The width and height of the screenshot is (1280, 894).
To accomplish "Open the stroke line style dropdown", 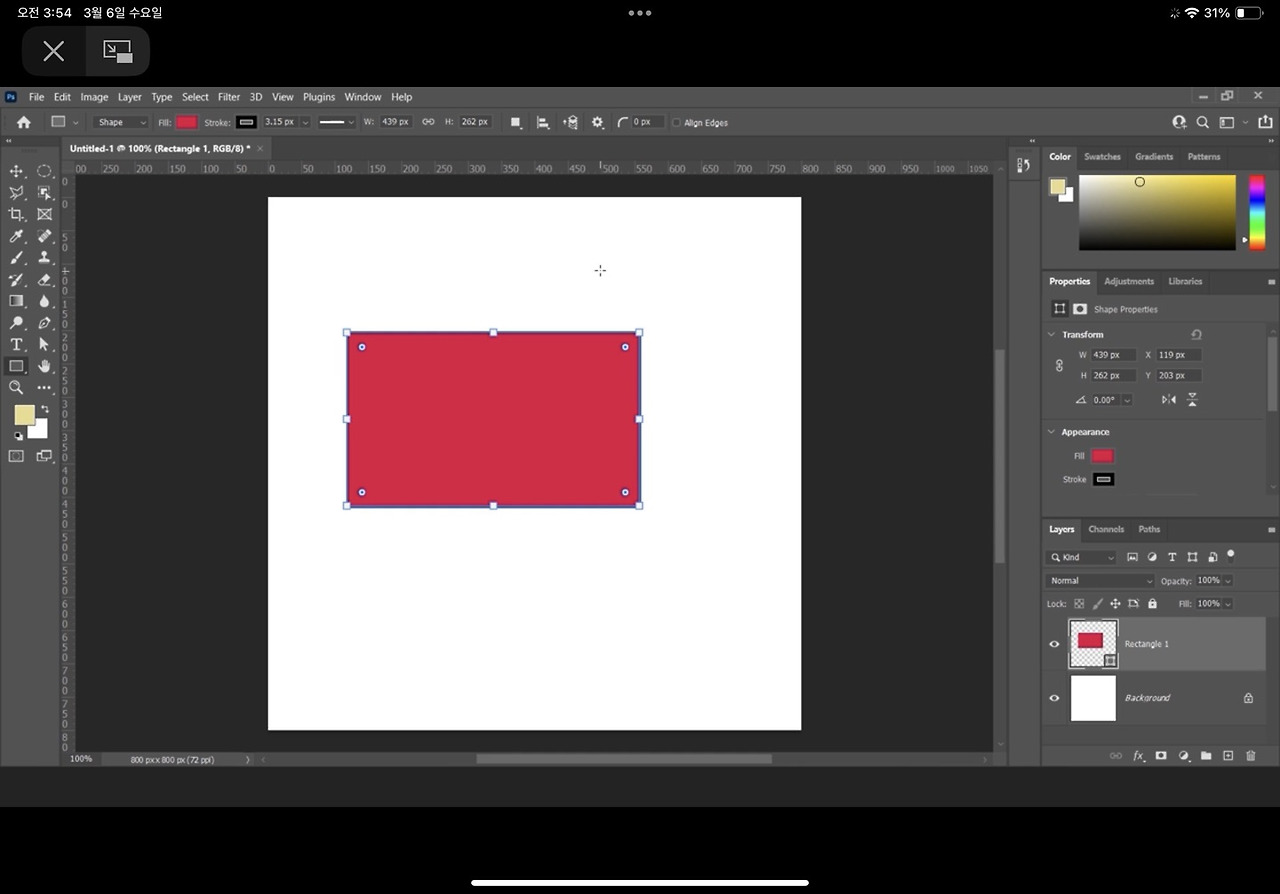I will [x=336, y=122].
